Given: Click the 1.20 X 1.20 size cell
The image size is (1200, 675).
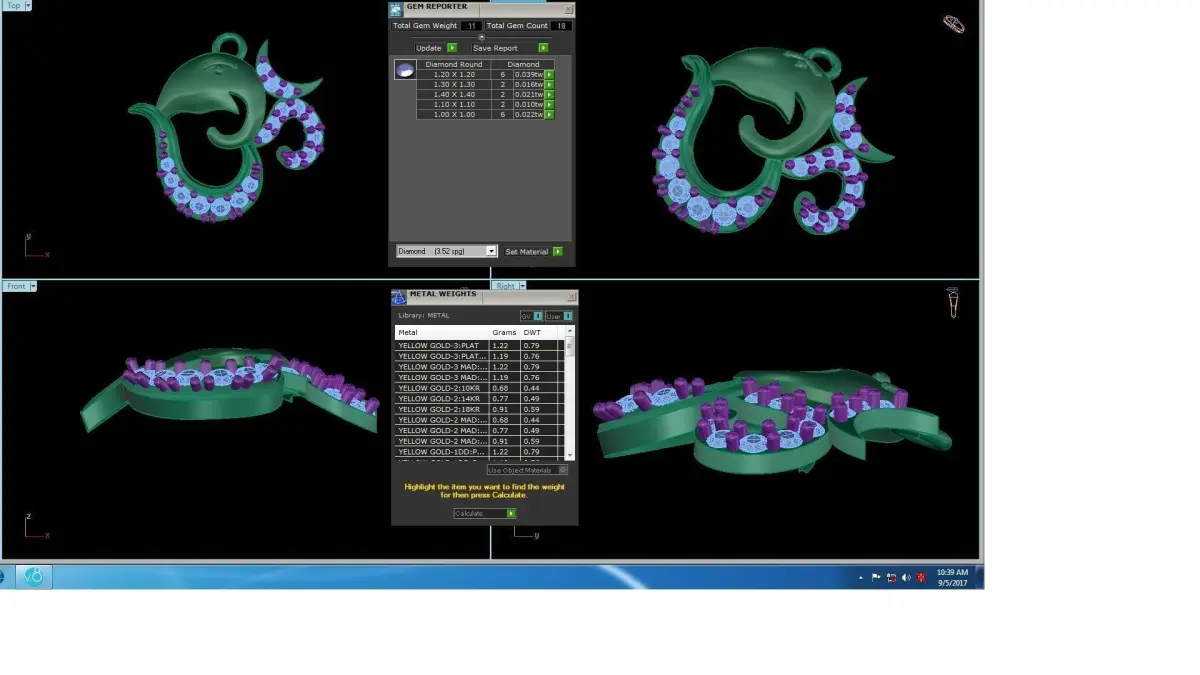Looking at the screenshot, I should click(453, 74).
